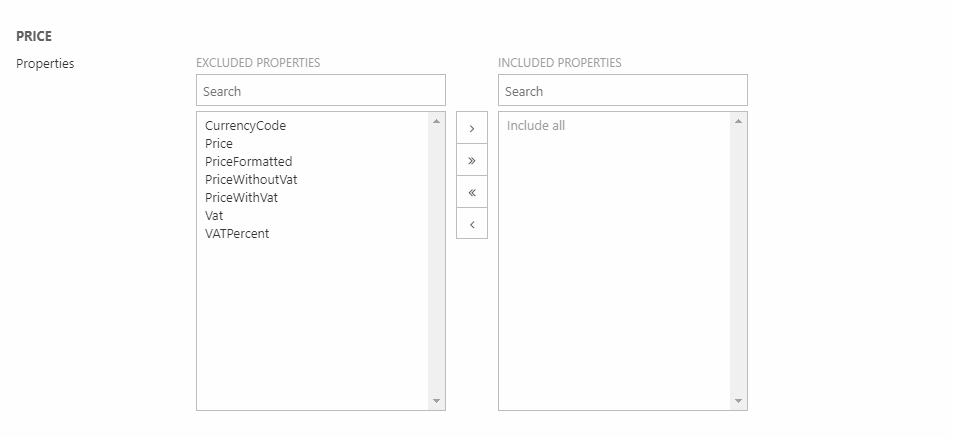The width and height of the screenshot is (953, 437).
Task: Click the excluded list scrollbar track
Action: pyautogui.click(x=436, y=260)
